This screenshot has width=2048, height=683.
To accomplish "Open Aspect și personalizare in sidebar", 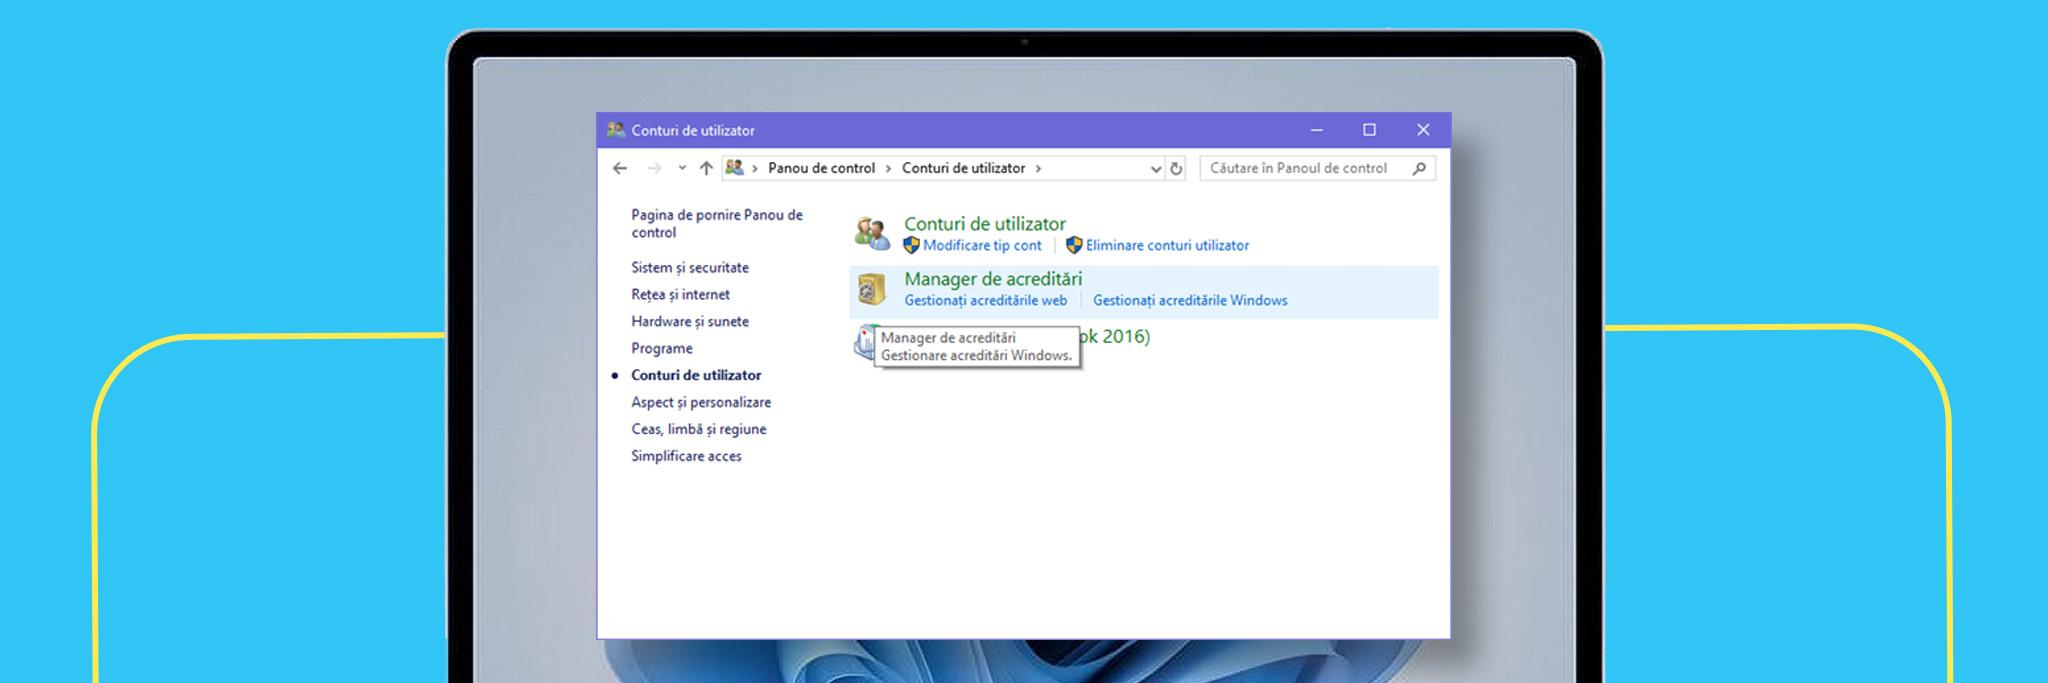I will click(700, 402).
